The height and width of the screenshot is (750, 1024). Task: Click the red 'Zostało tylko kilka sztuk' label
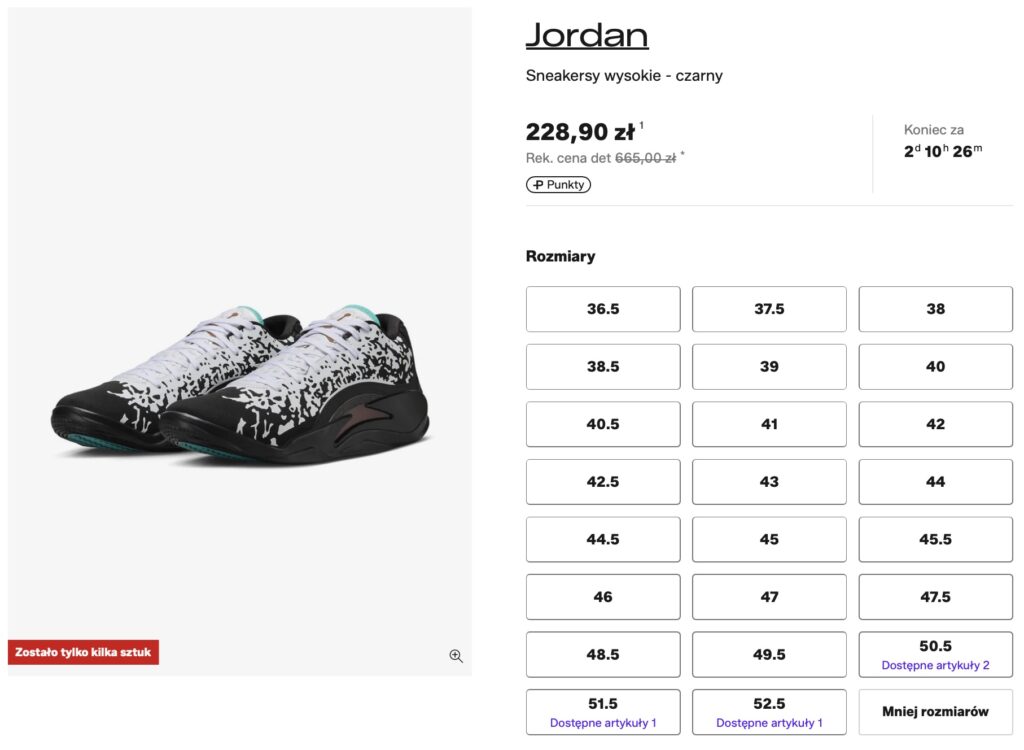point(83,653)
